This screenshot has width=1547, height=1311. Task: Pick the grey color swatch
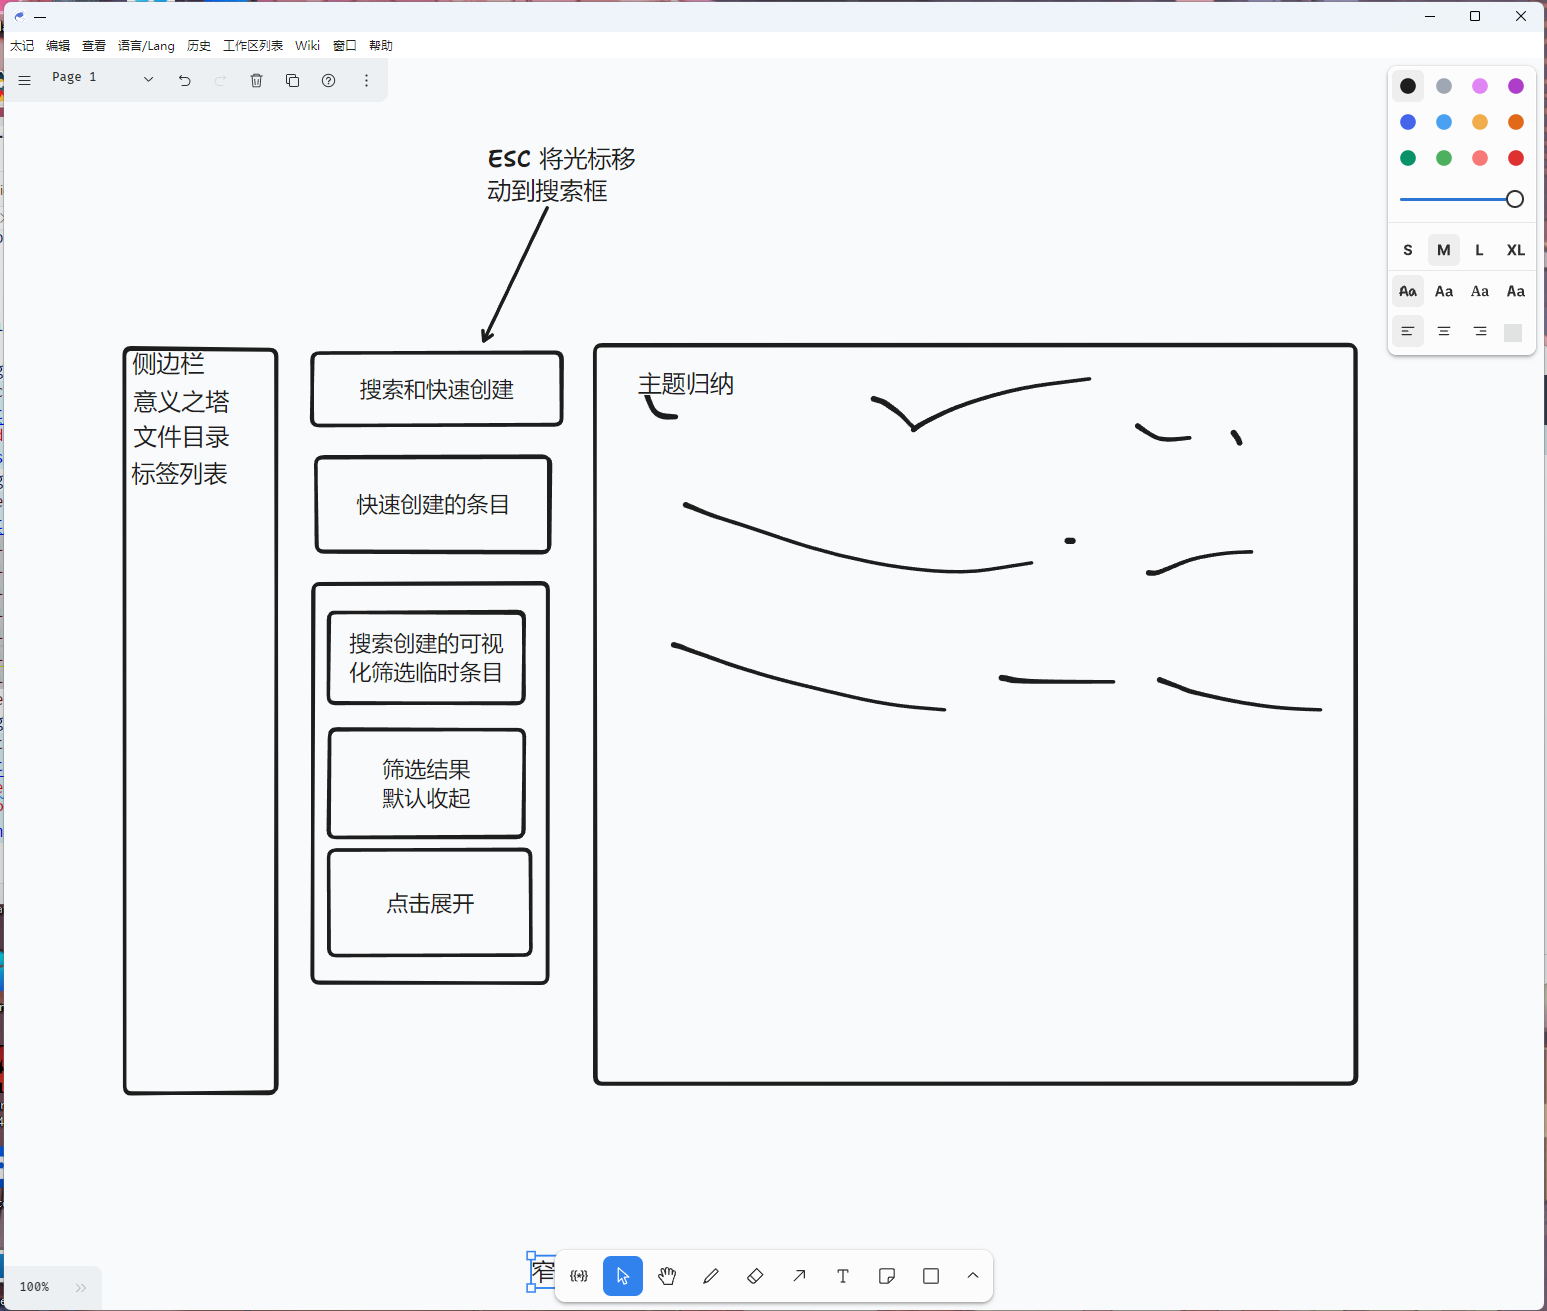(1444, 86)
